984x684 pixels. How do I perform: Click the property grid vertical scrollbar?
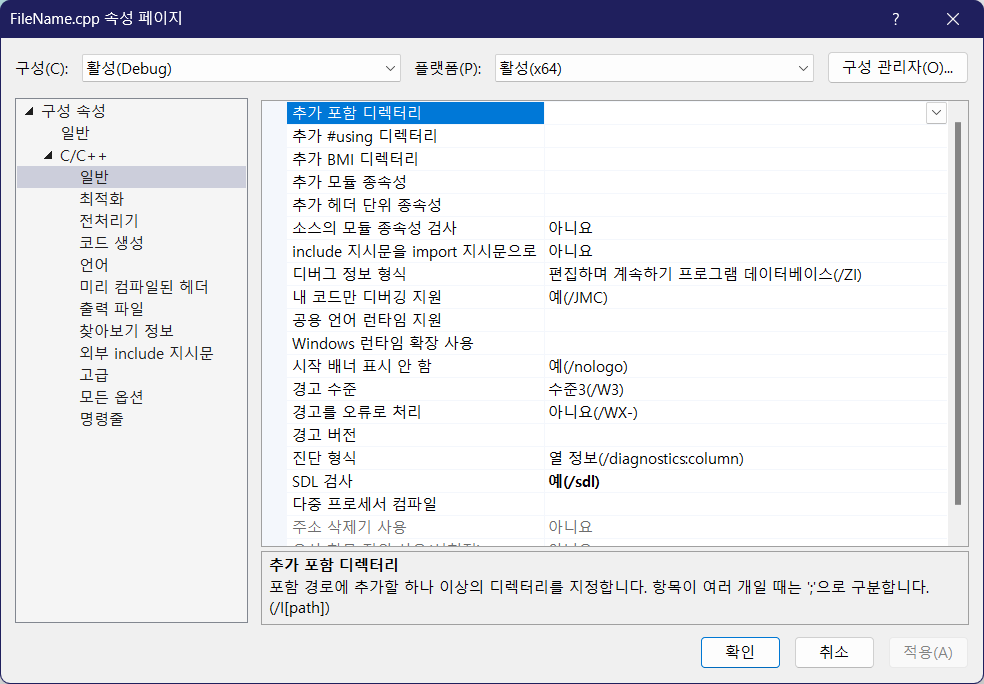(x=958, y=314)
